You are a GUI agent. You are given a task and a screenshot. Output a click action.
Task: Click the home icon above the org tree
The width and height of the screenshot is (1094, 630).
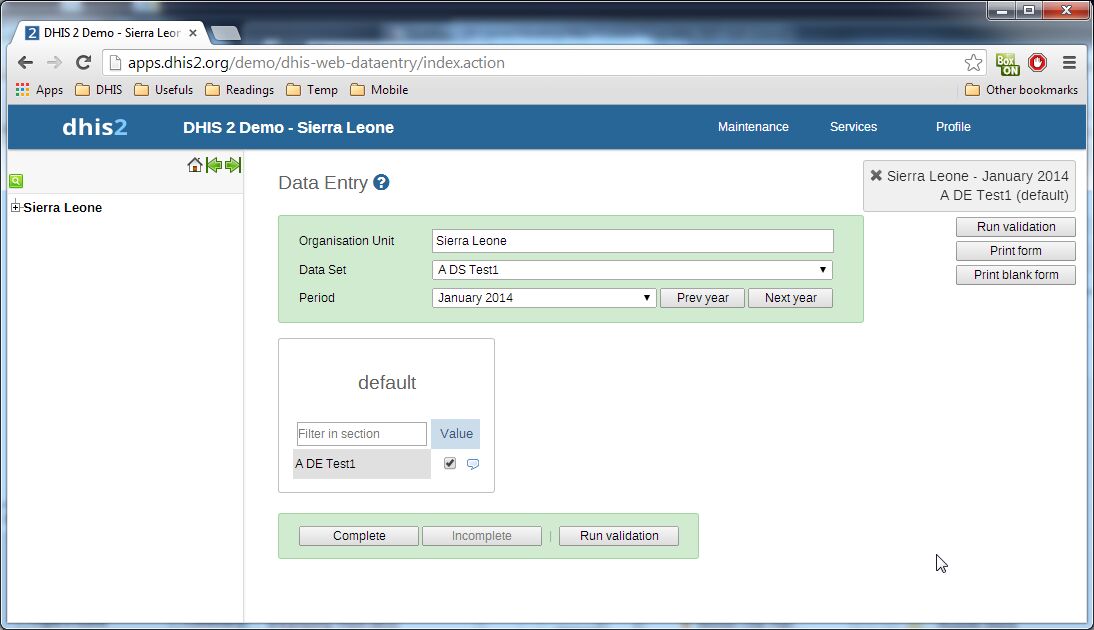195,165
